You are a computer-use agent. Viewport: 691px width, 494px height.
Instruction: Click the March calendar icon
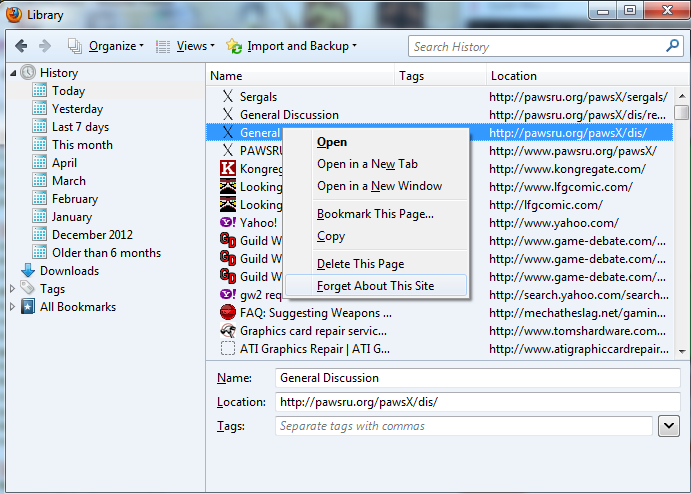click(x=39, y=181)
